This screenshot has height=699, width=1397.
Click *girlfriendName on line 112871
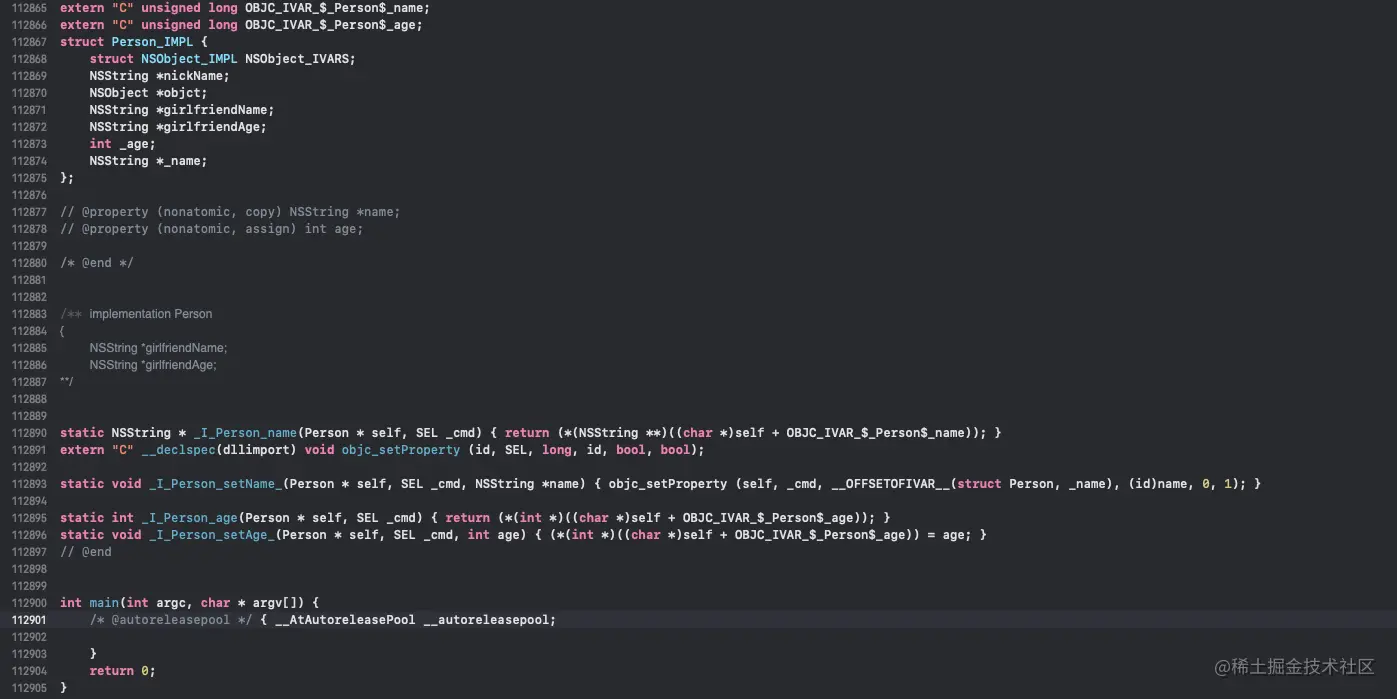[x=211, y=110]
